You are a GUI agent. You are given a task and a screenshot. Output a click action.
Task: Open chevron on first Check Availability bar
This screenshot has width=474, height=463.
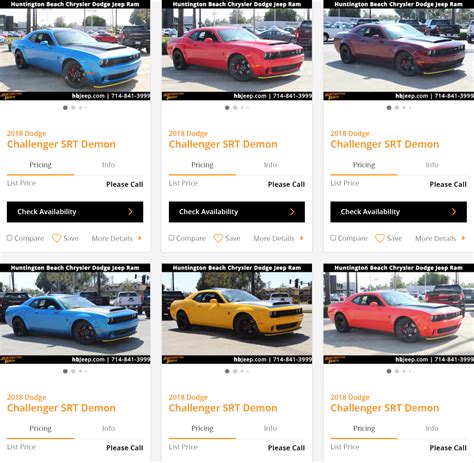(x=130, y=212)
